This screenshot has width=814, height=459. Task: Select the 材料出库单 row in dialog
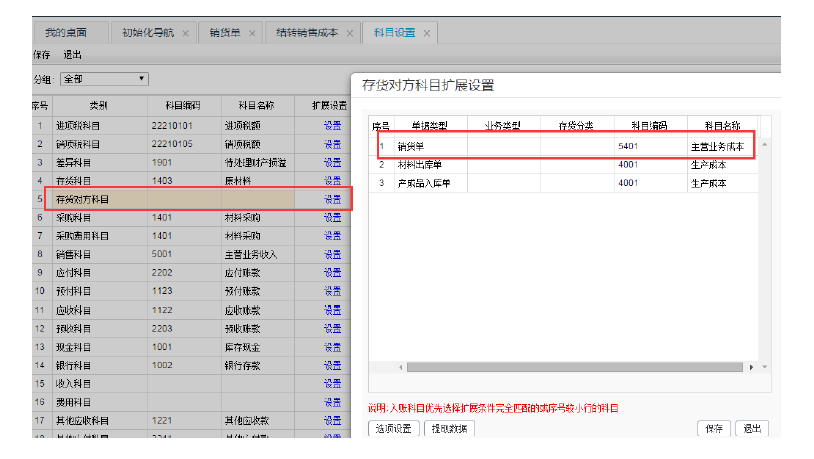coord(420,164)
